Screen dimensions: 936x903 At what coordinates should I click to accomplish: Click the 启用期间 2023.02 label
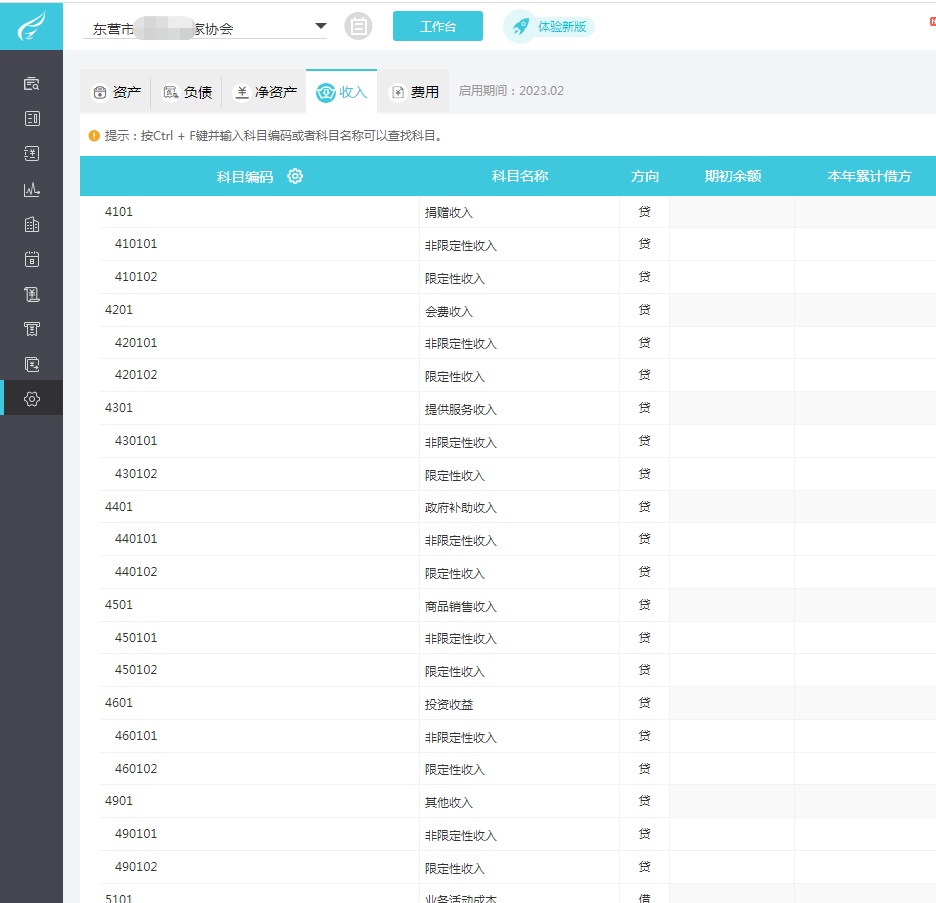coord(511,91)
